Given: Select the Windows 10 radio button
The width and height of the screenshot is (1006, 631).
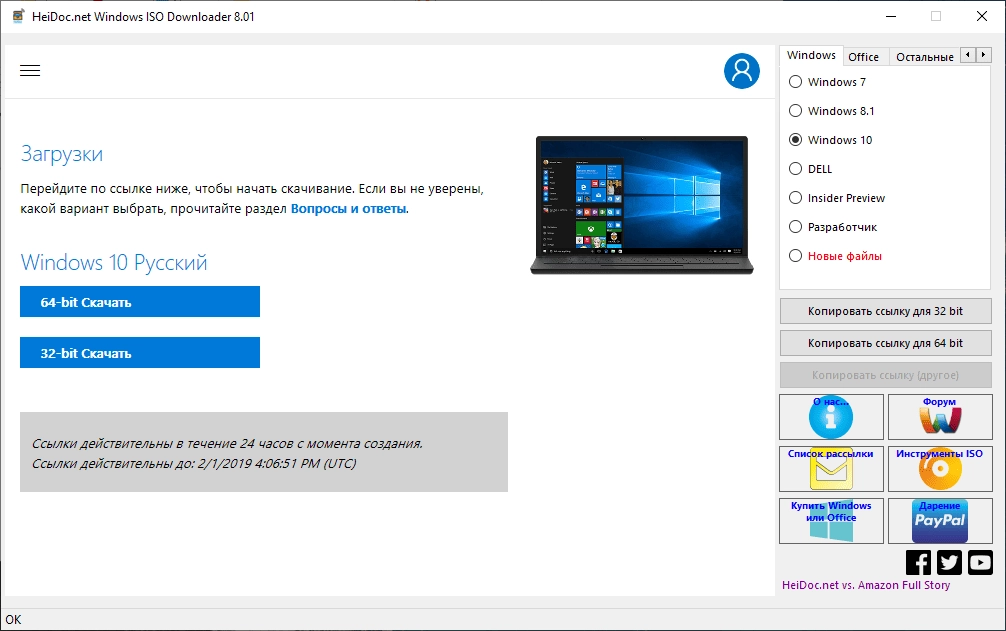Looking at the screenshot, I should point(796,139).
